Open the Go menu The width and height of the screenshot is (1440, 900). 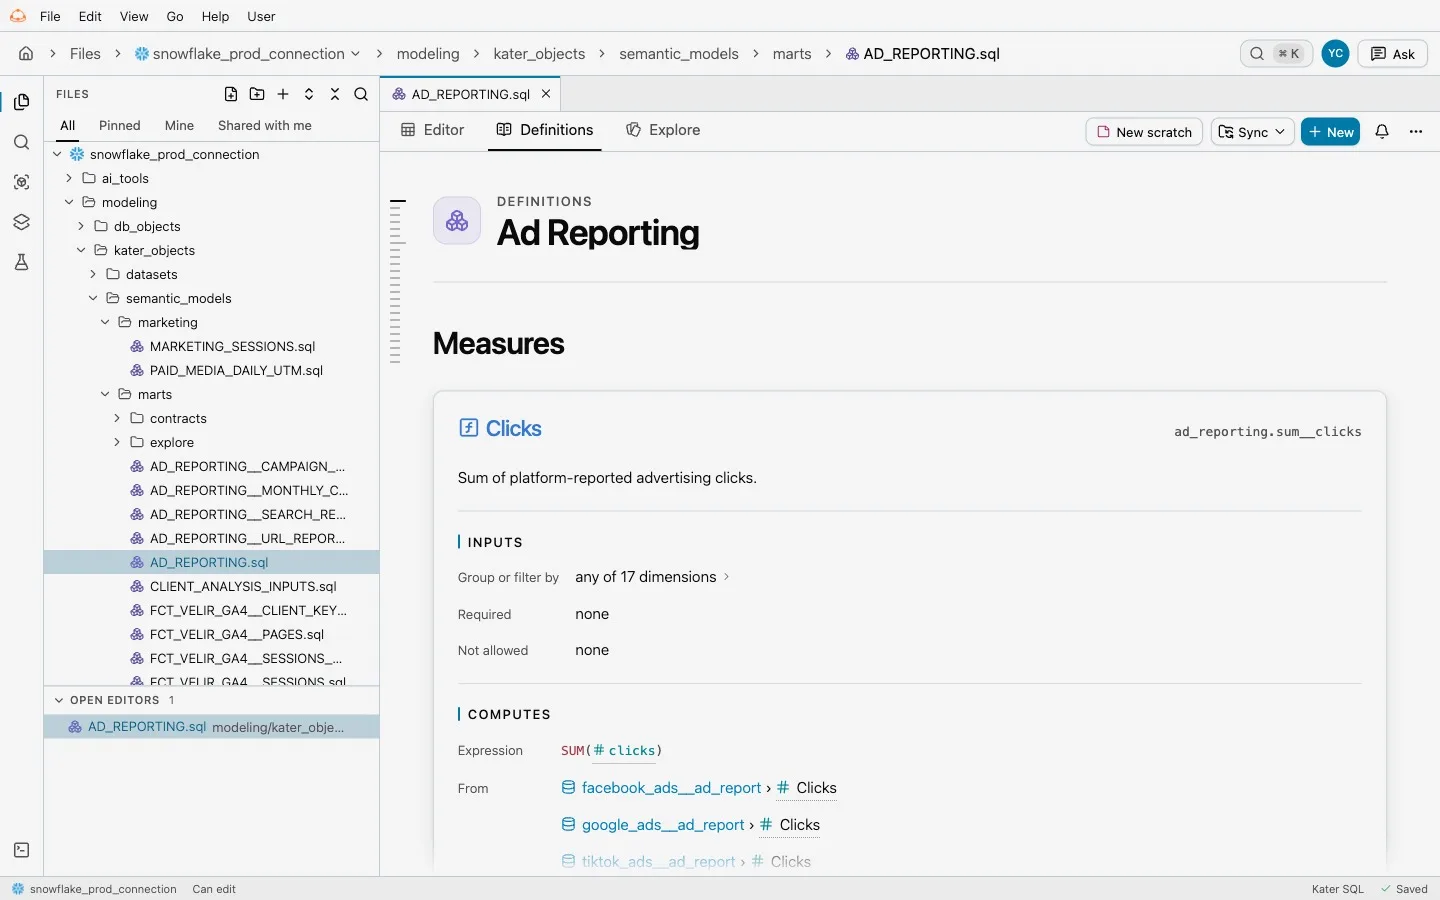click(175, 16)
